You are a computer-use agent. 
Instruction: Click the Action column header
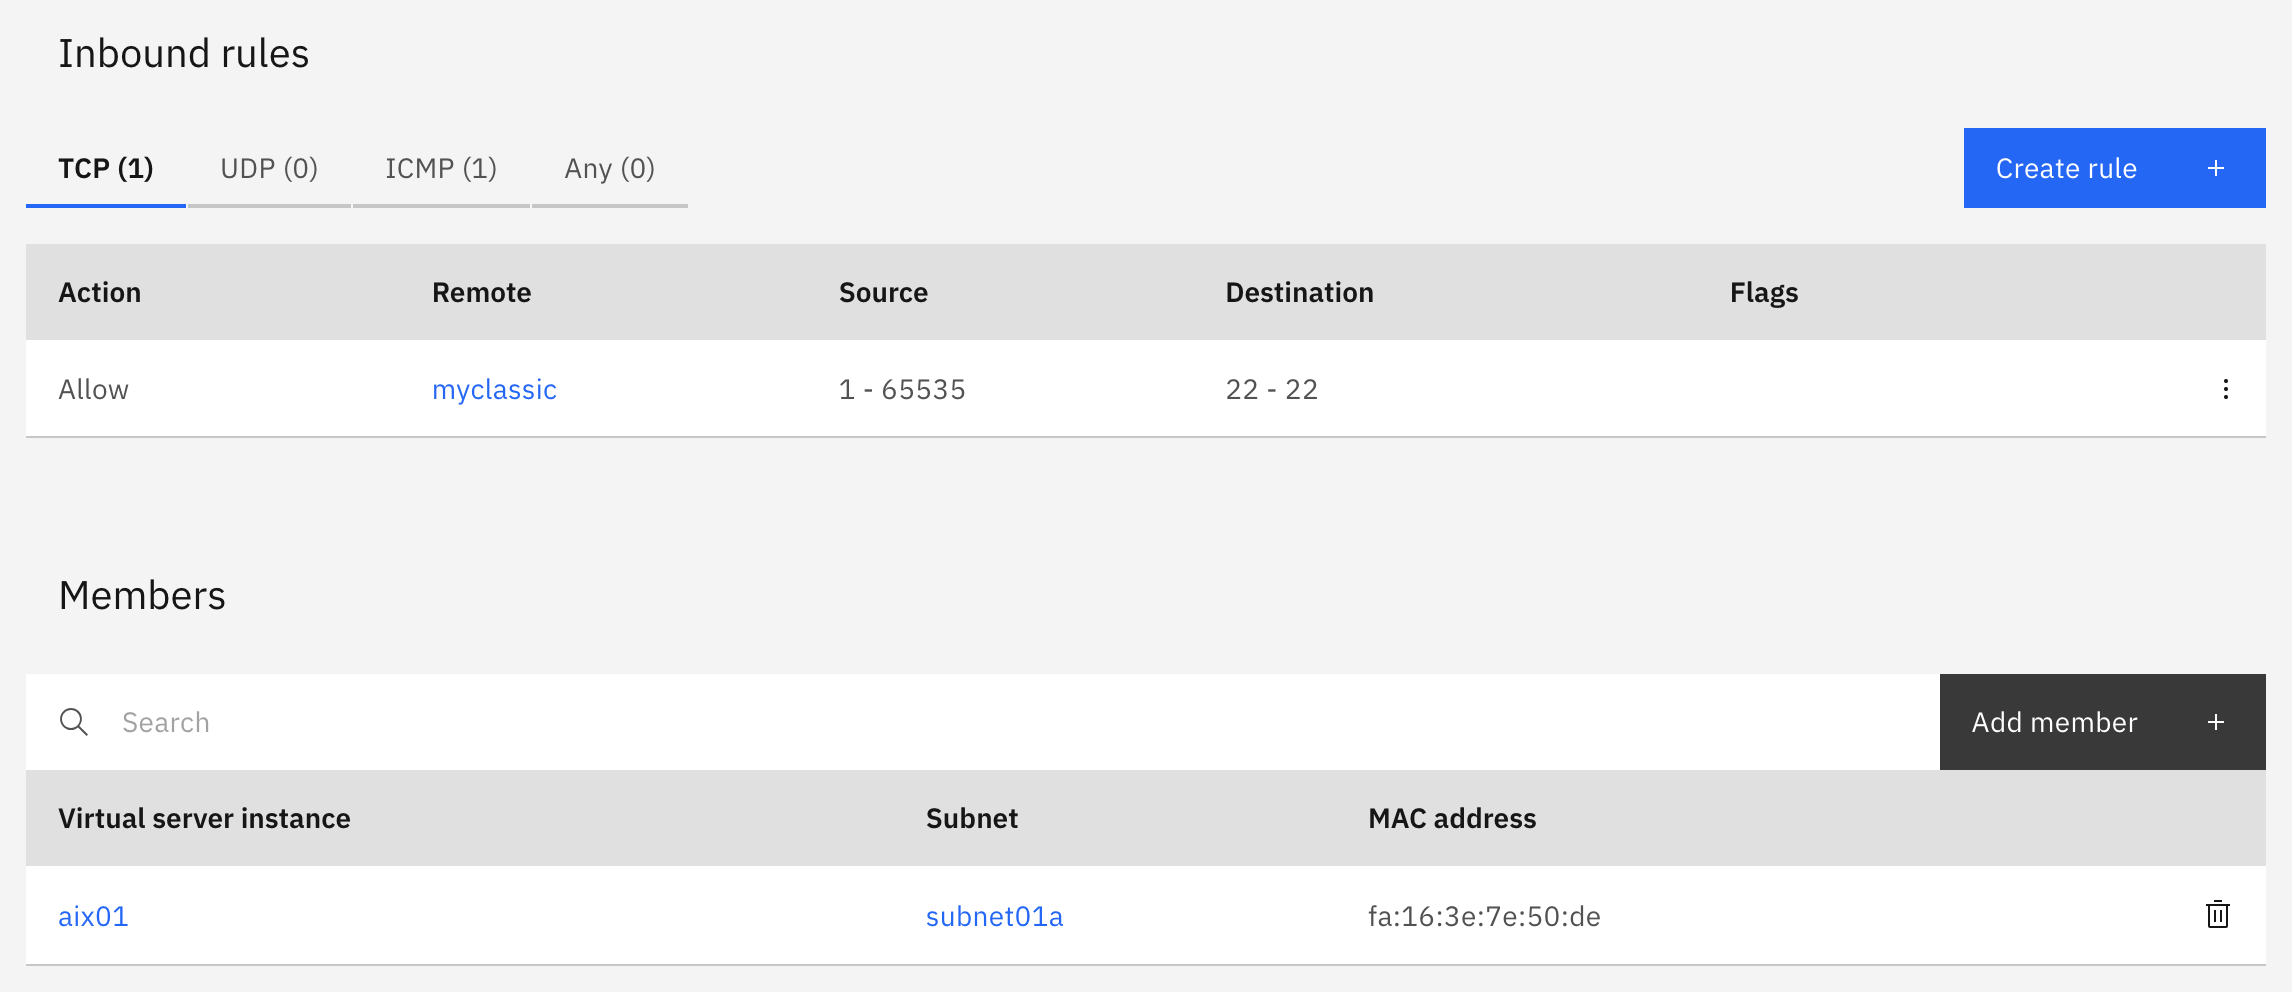pyautogui.click(x=100, y=292)
